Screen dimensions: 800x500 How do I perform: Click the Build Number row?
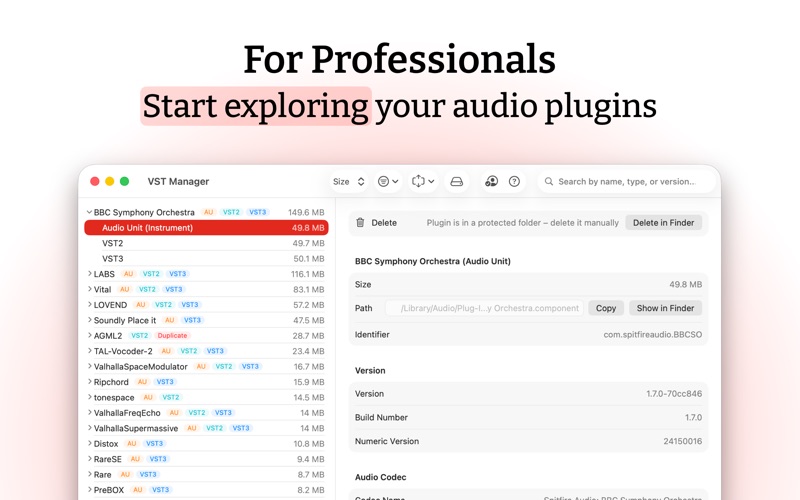pyautogui.click(x=528, y=417)
